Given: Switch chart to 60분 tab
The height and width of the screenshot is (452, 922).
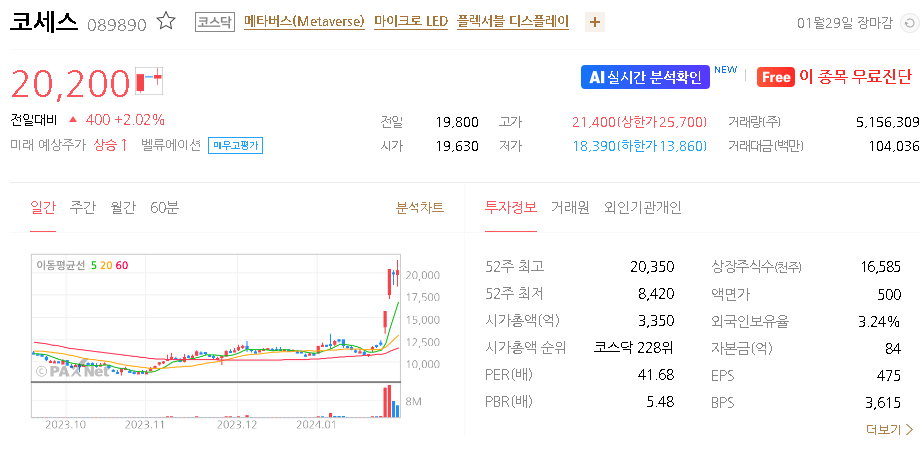Looking at the screenshot, I should click(x=165, y=207).
